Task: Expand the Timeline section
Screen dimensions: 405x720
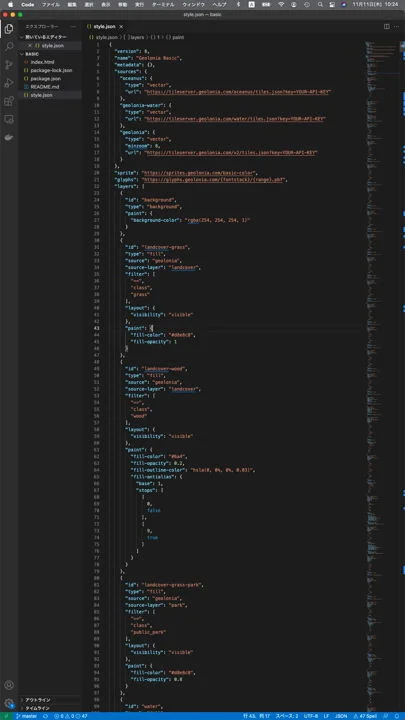Action: coord(50,708)
